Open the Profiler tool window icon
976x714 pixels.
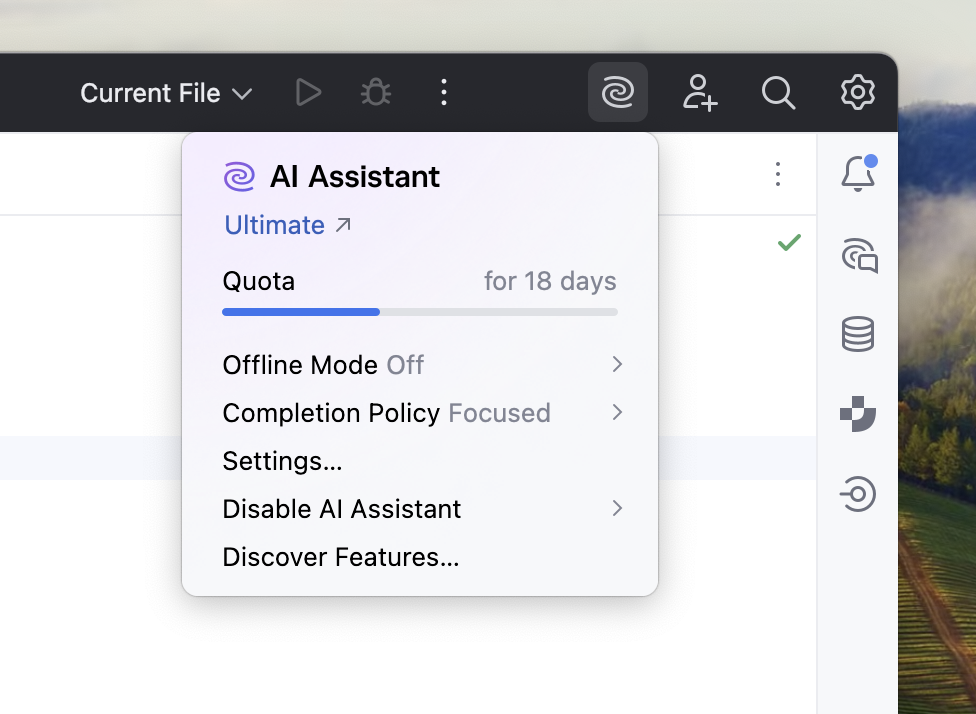click(857, 414)
